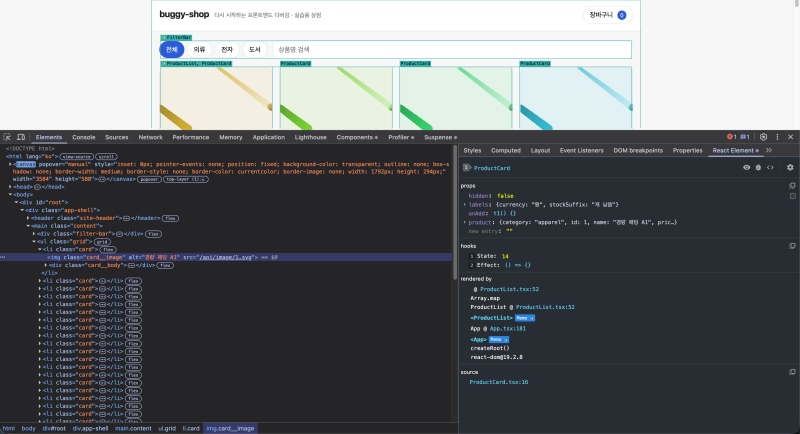
Task: Open the Memory tab
Action: (x=231, y=137)
